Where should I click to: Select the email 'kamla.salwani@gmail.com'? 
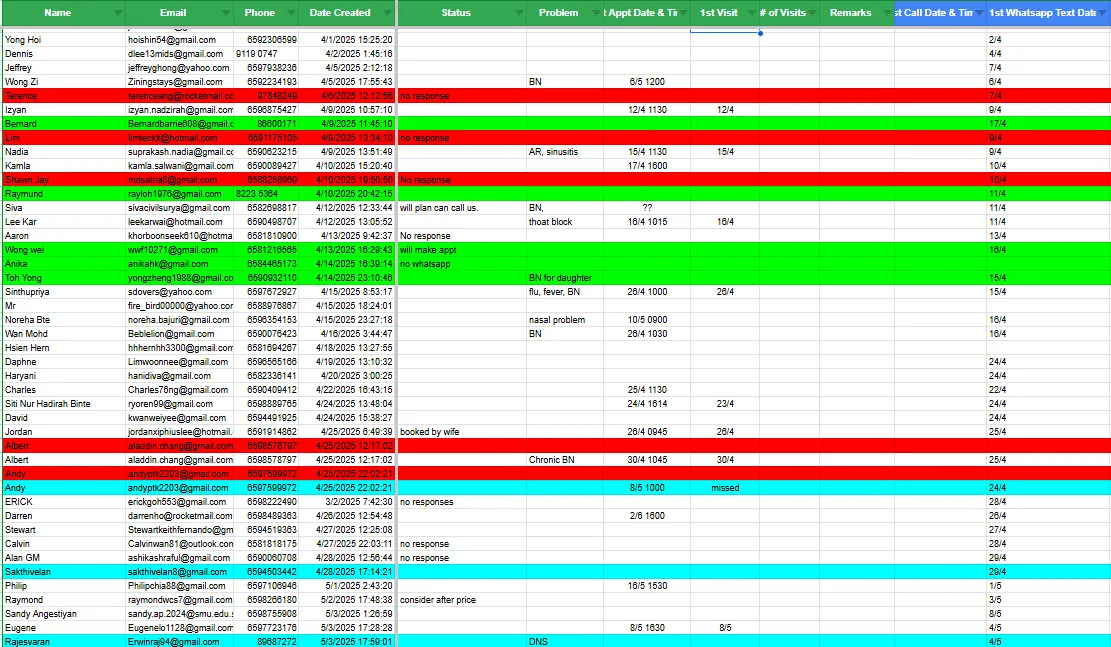179,166
